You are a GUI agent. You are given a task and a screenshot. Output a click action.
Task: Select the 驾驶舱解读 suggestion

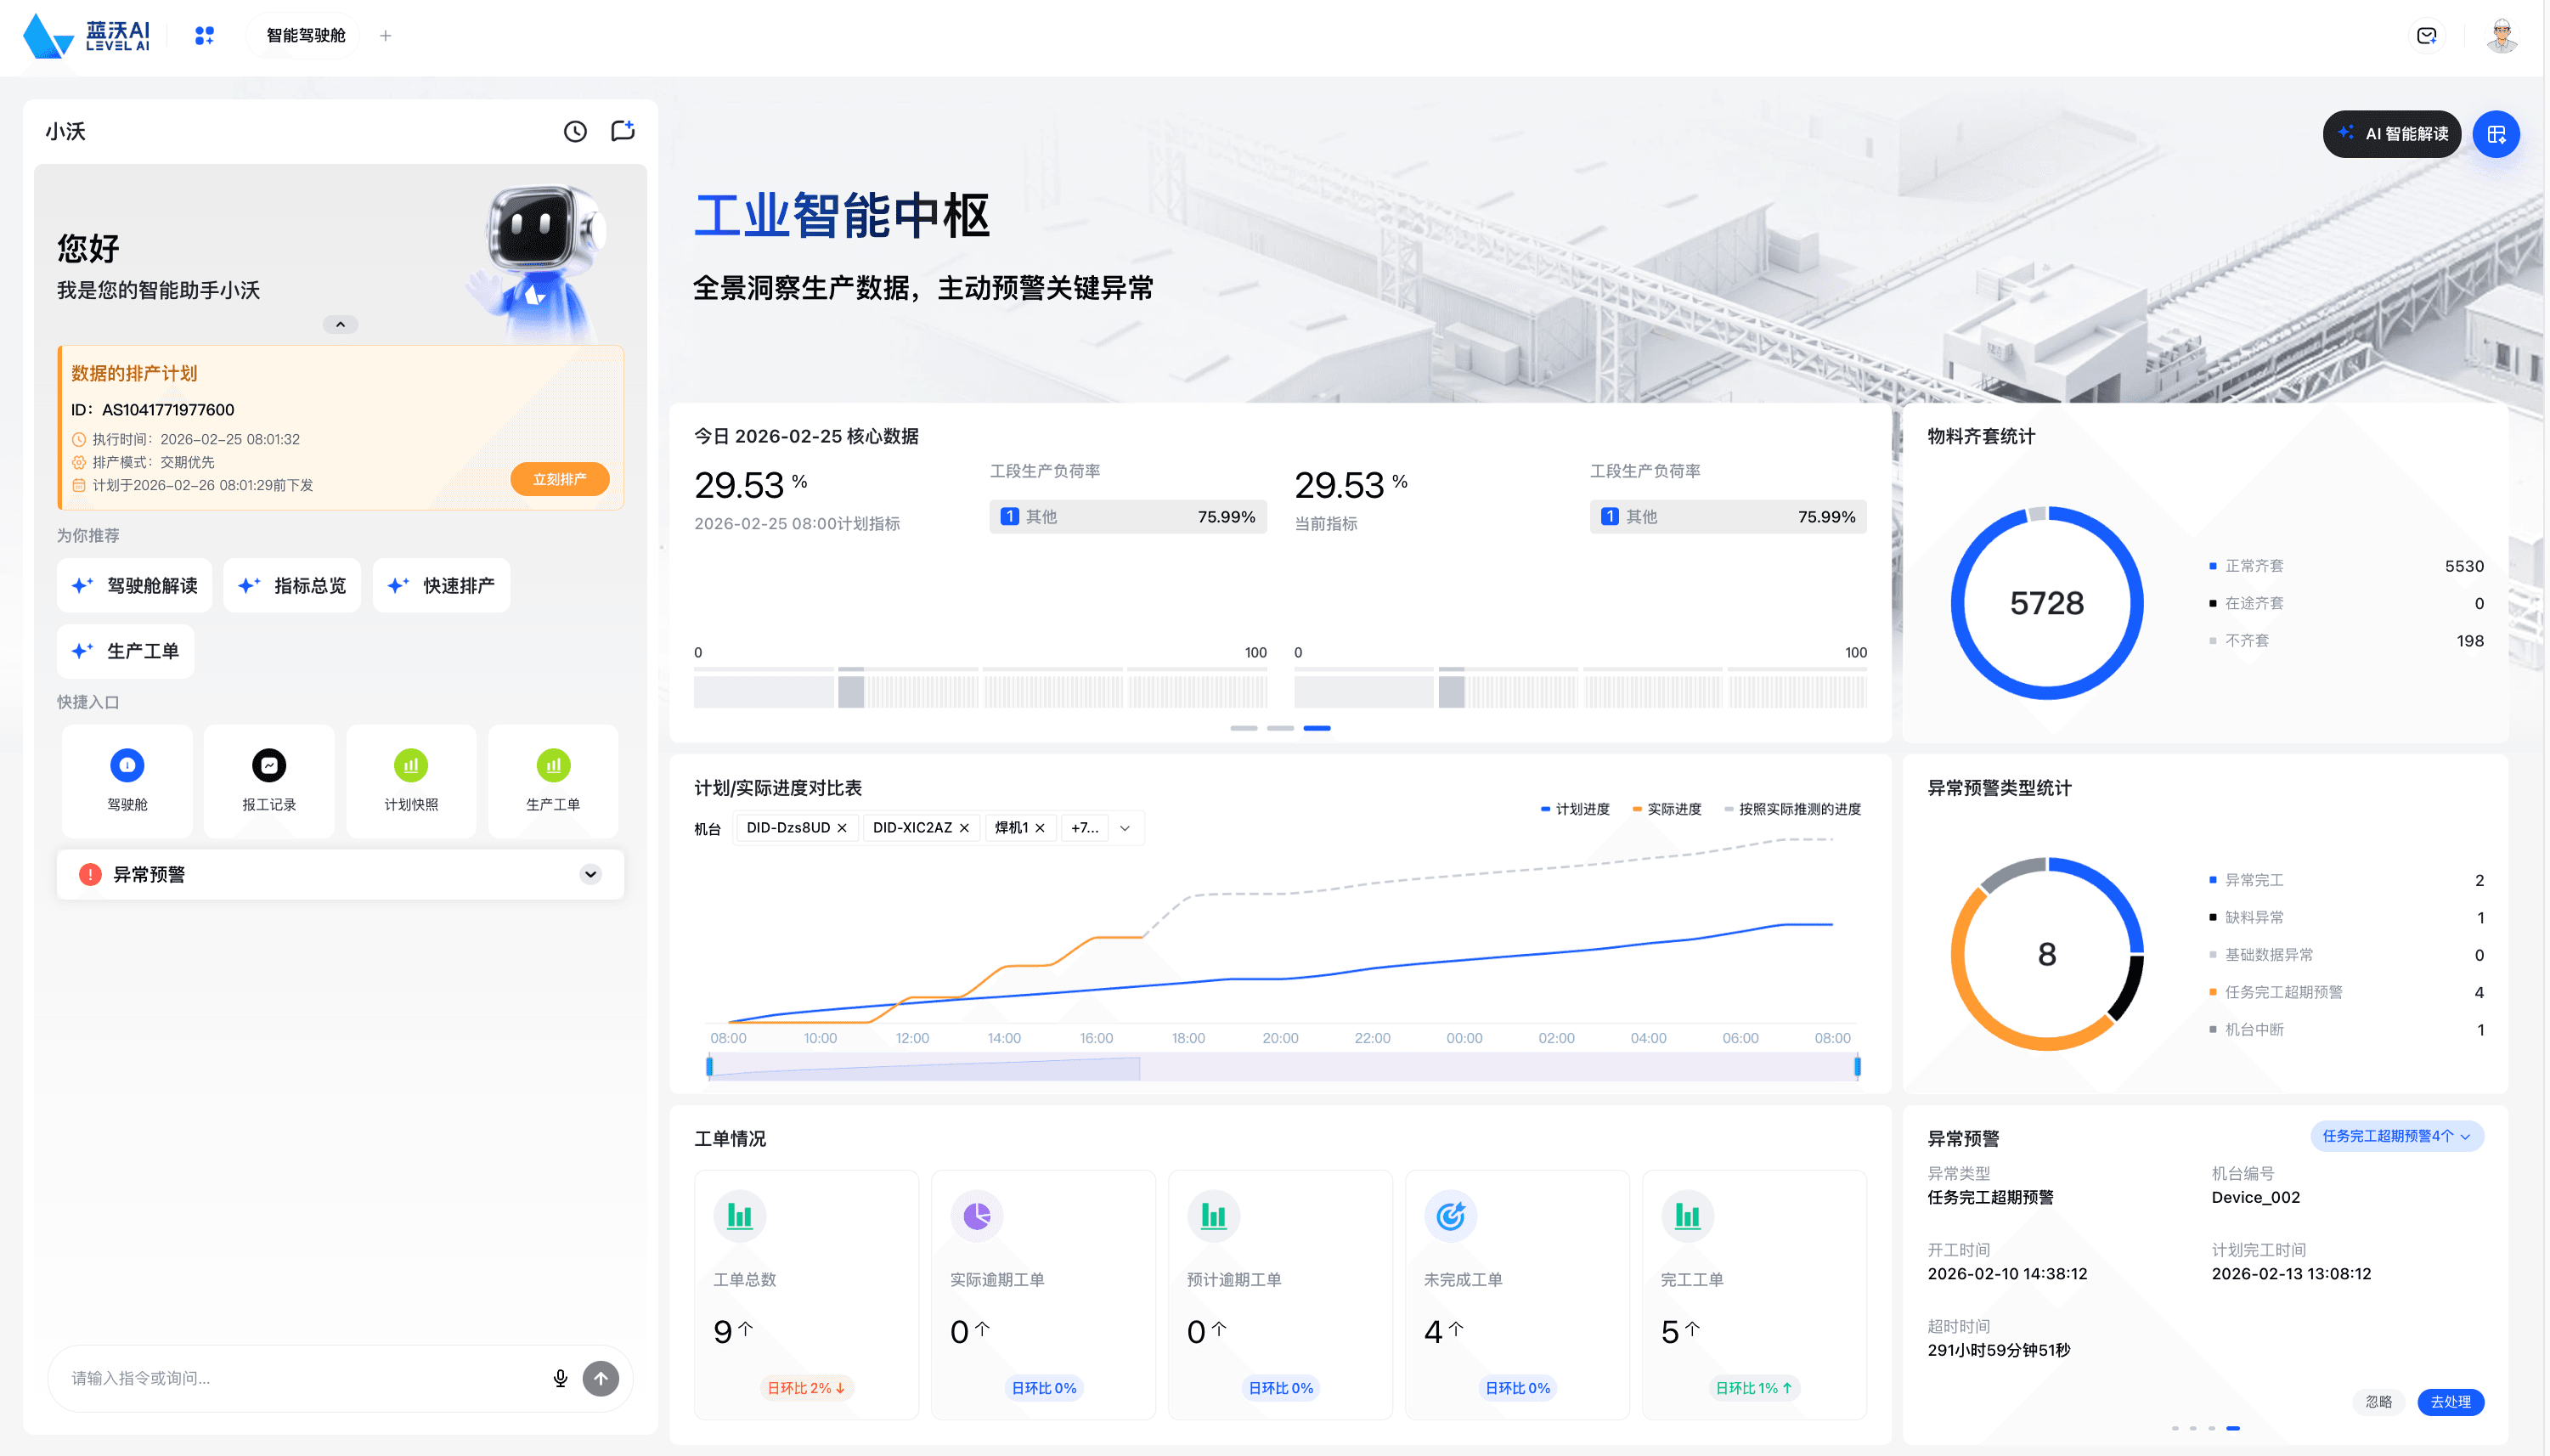134,585
